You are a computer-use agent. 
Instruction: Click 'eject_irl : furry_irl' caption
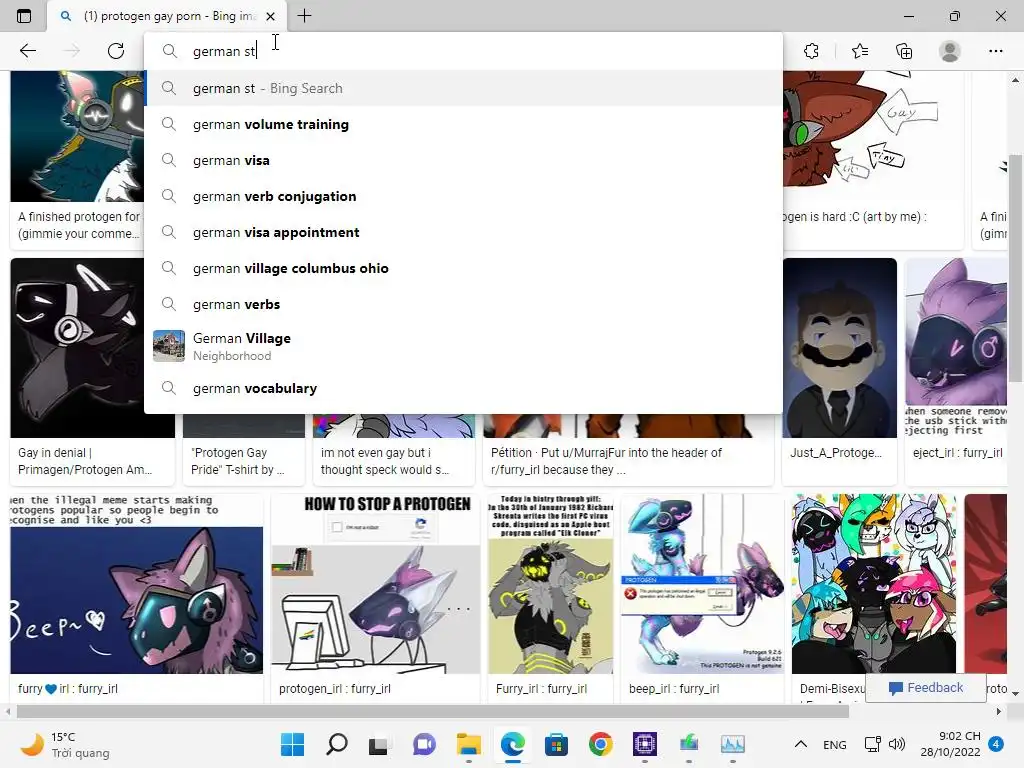(957, 452)
